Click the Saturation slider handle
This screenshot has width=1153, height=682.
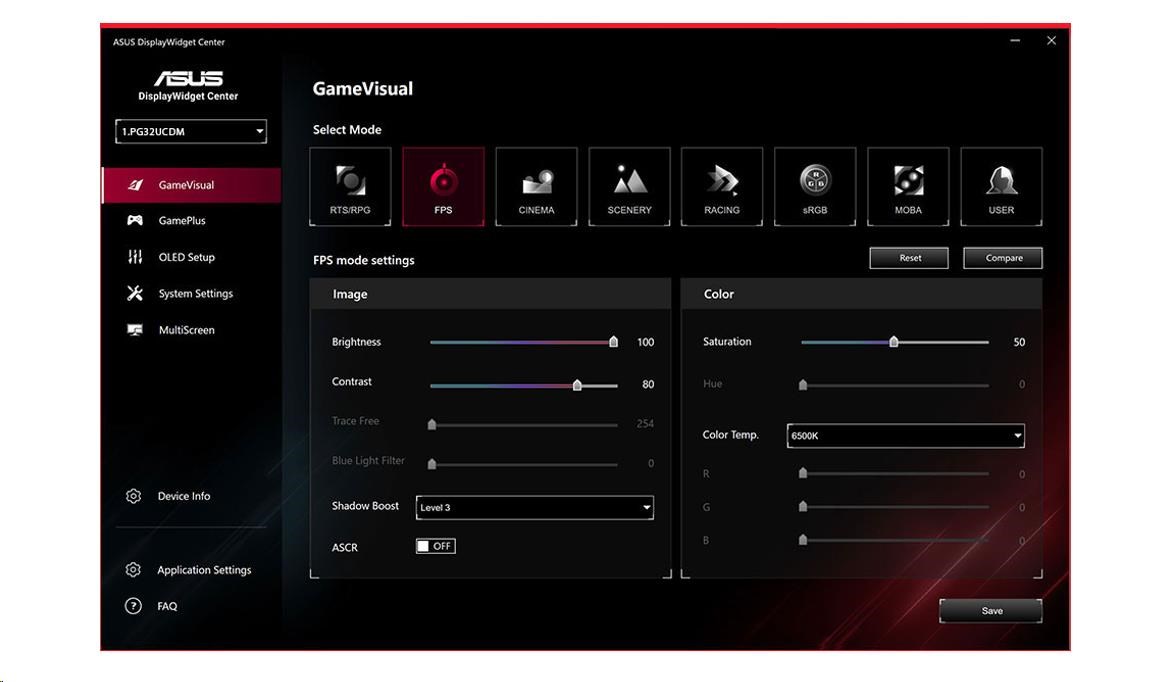[893, 341]
